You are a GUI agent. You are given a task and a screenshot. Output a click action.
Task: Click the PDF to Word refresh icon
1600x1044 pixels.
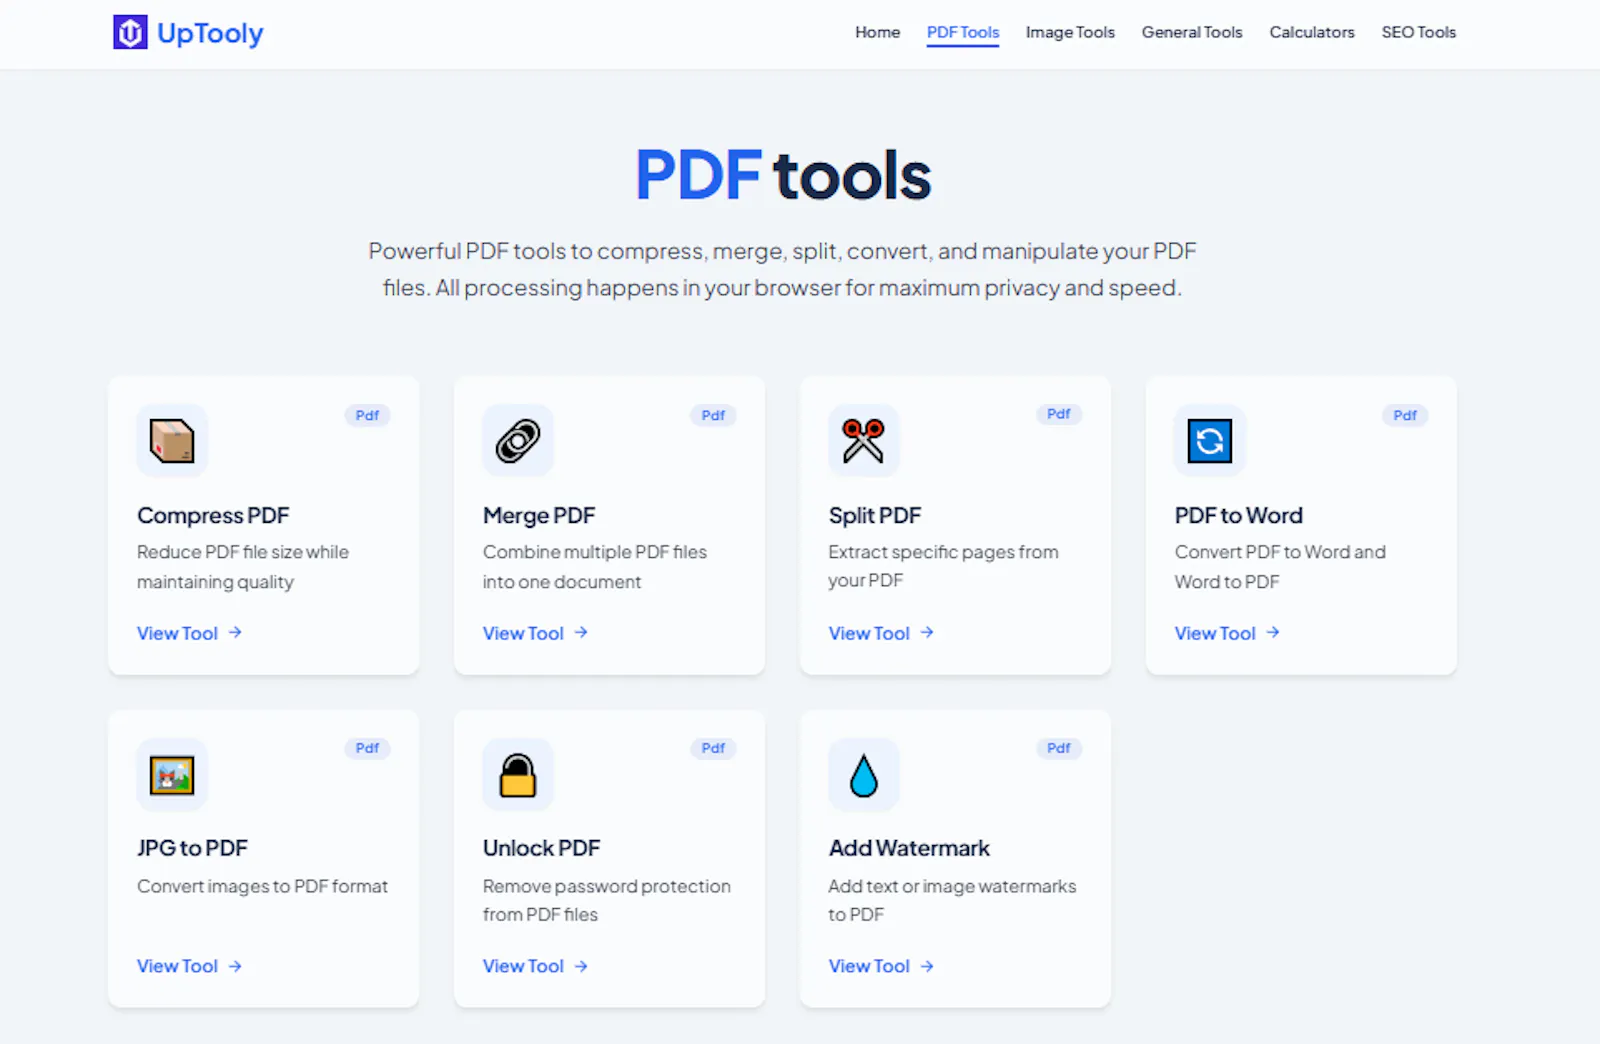(1210, 441)
